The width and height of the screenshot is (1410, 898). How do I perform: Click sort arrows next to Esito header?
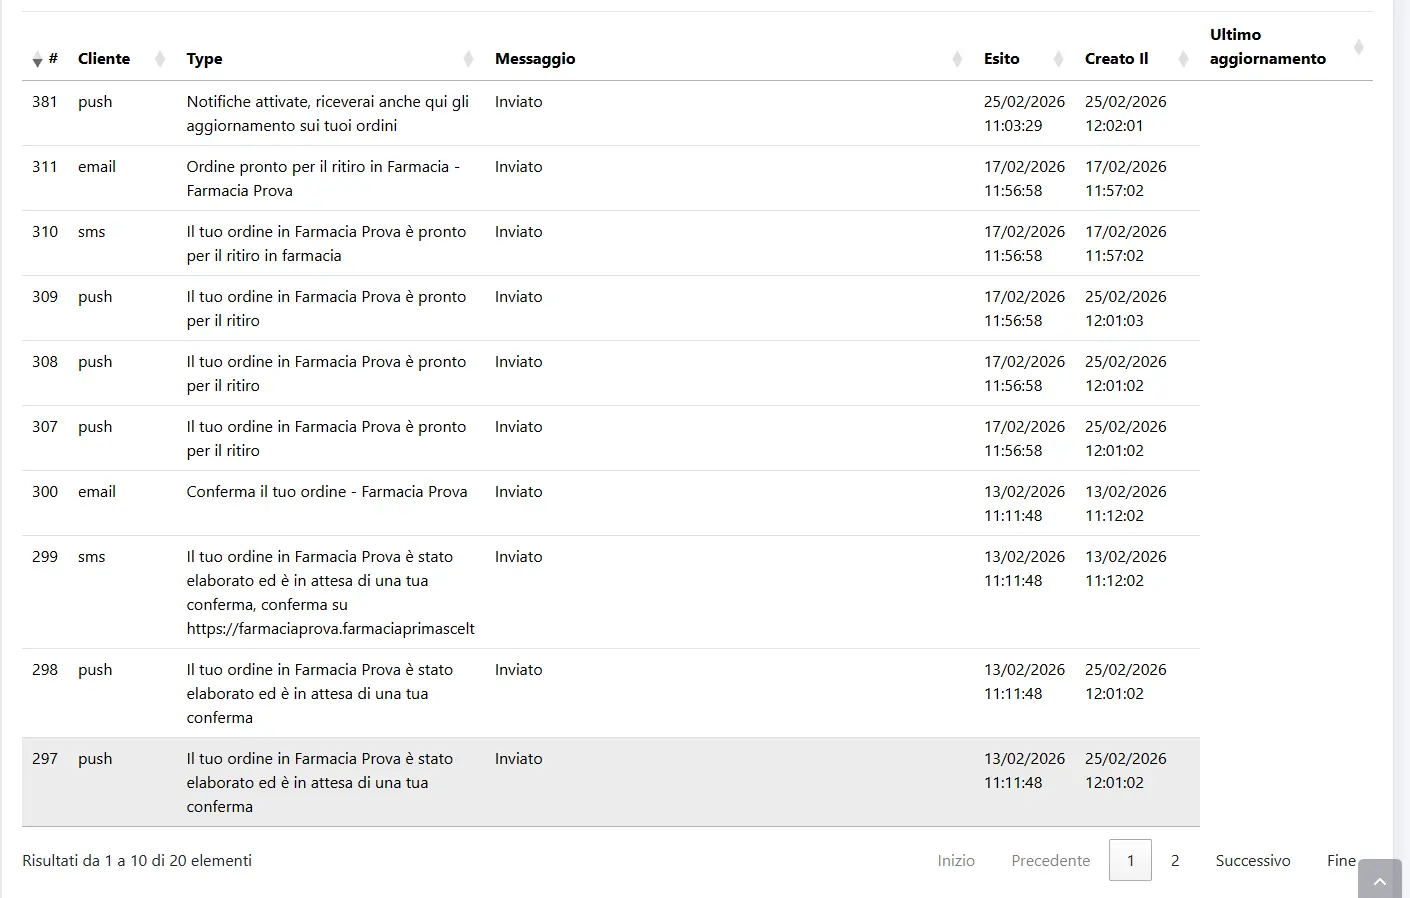[x=1058, y=59]
